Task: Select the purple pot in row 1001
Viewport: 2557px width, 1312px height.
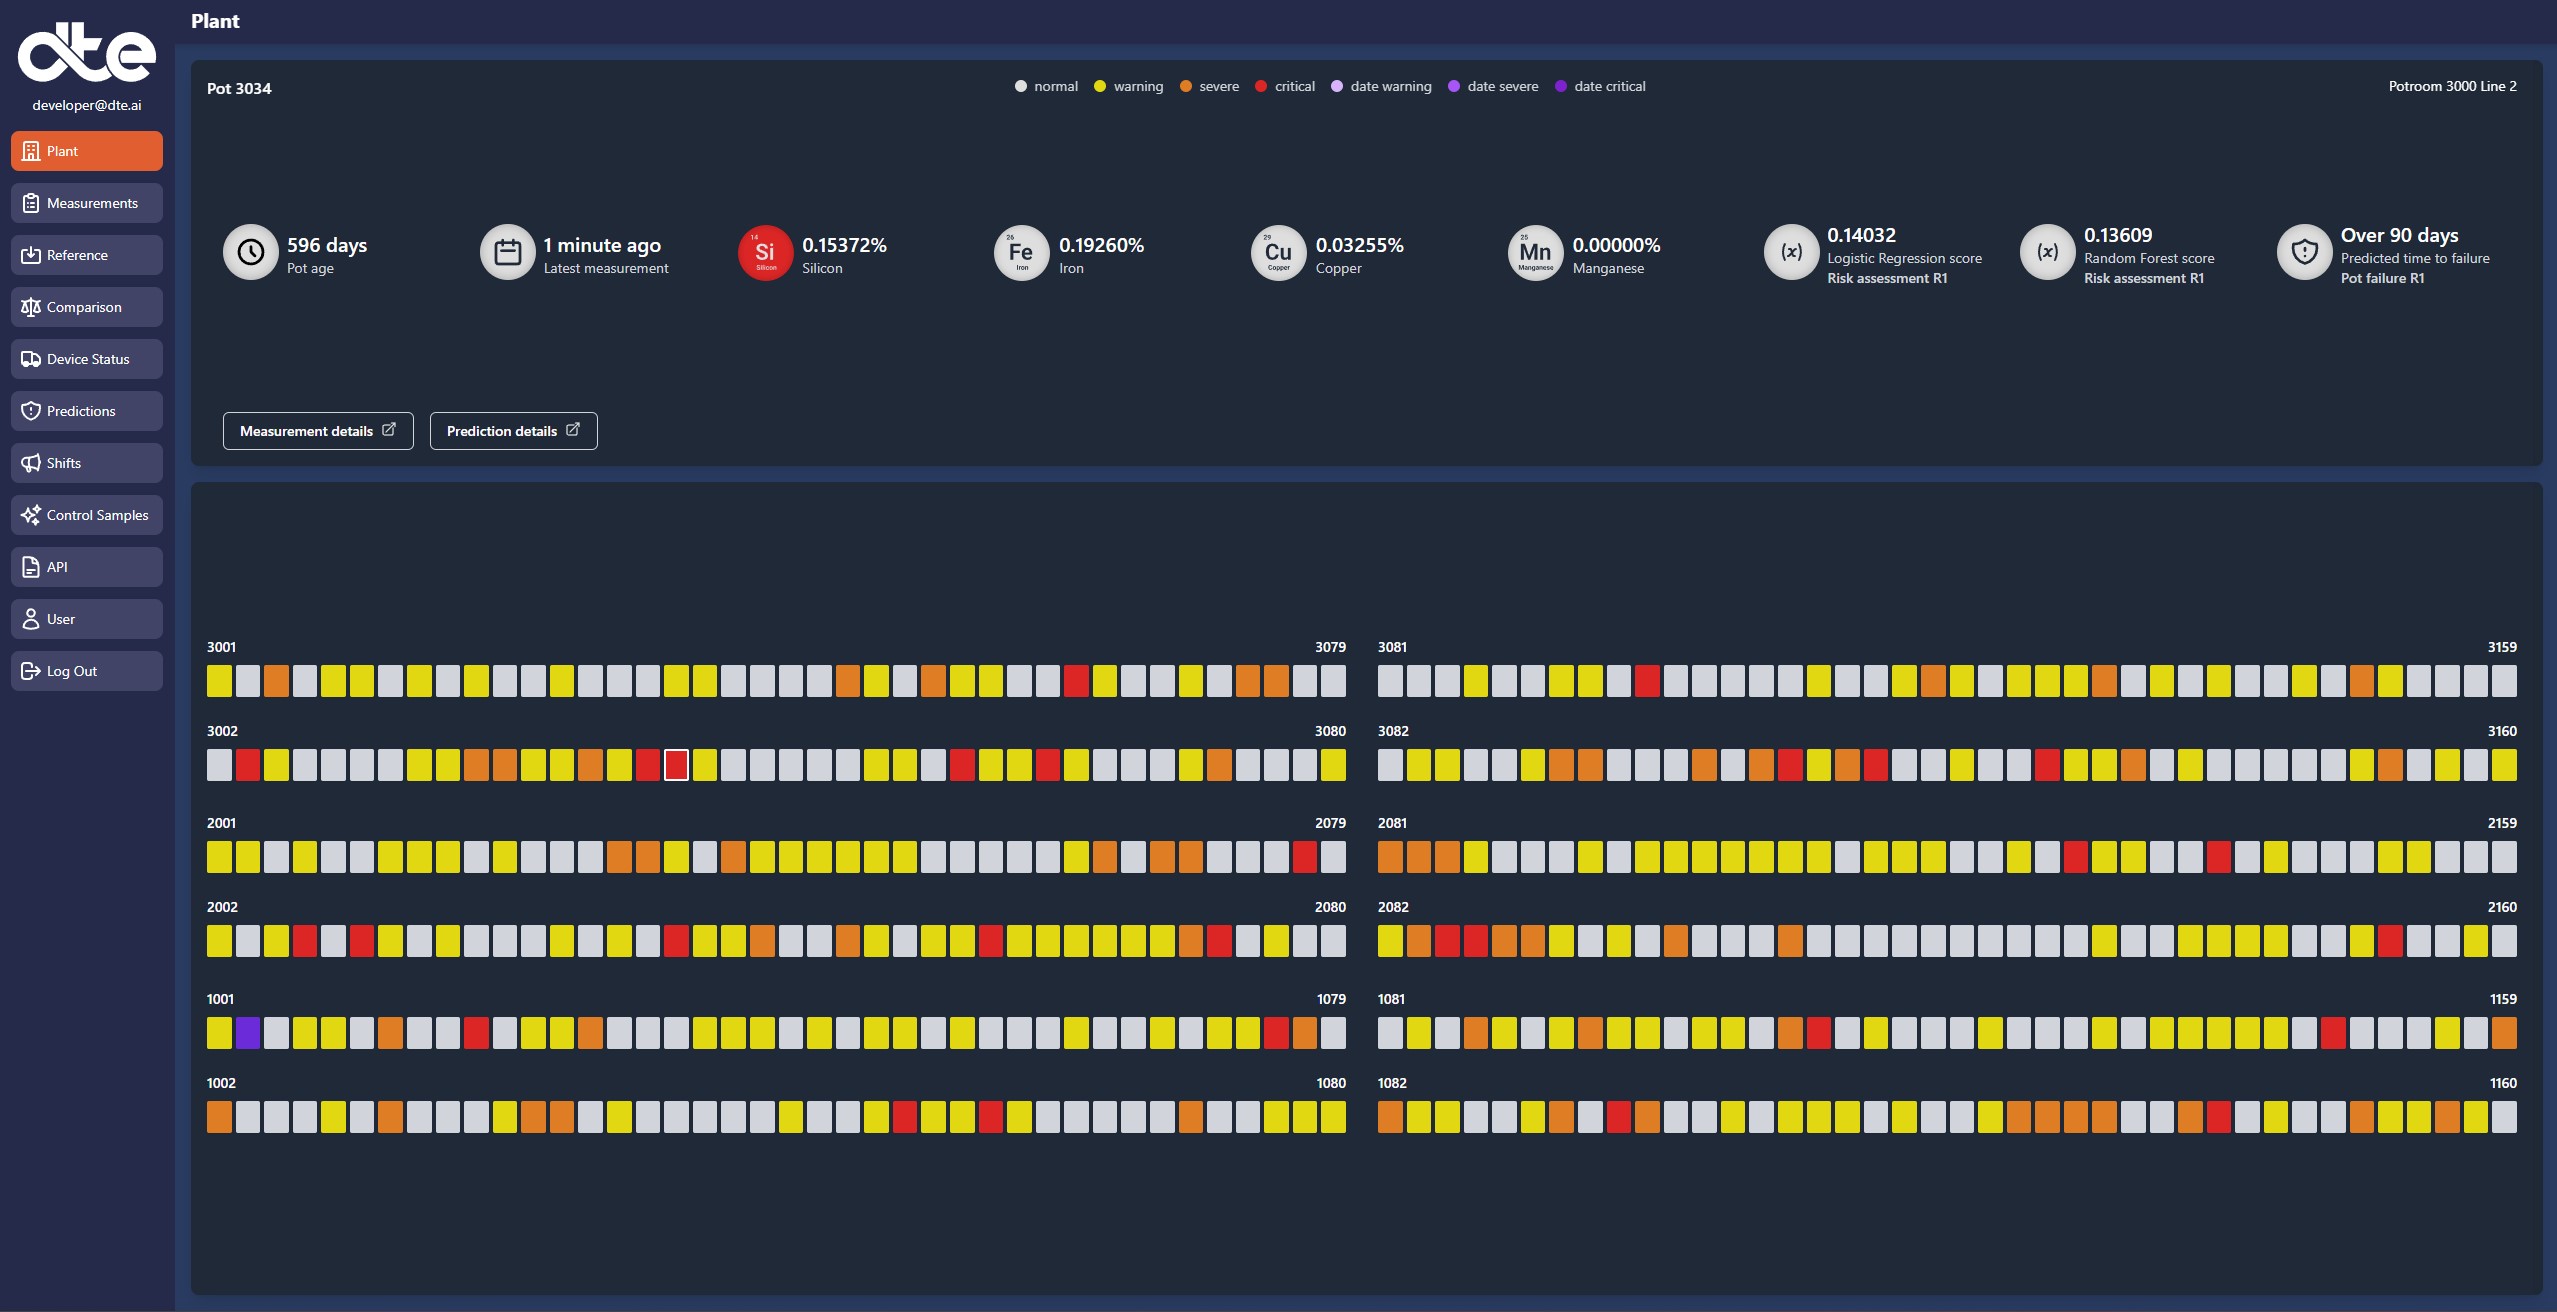Action: click(248, 1033)
